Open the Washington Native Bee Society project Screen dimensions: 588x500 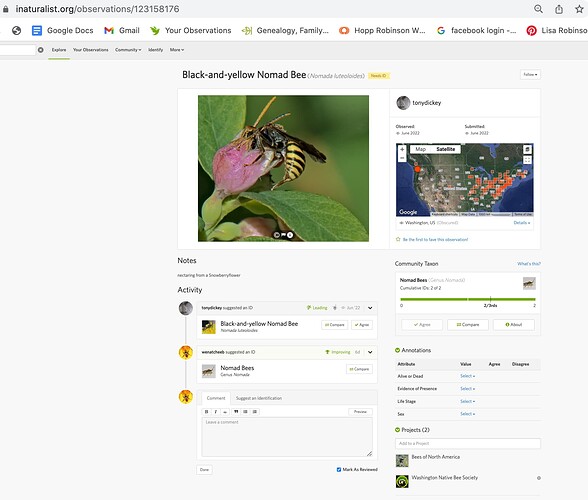click(x=445, y=477)
